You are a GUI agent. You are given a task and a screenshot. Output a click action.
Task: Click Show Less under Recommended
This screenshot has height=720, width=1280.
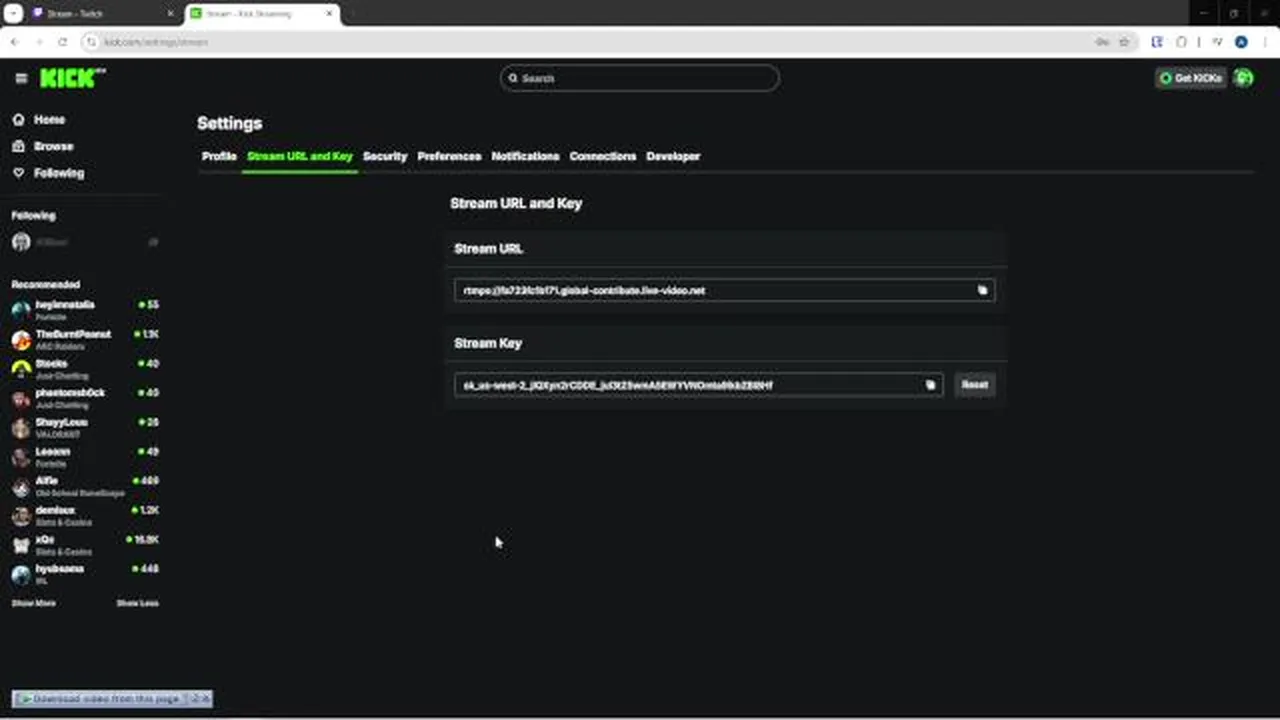point(137,603)
